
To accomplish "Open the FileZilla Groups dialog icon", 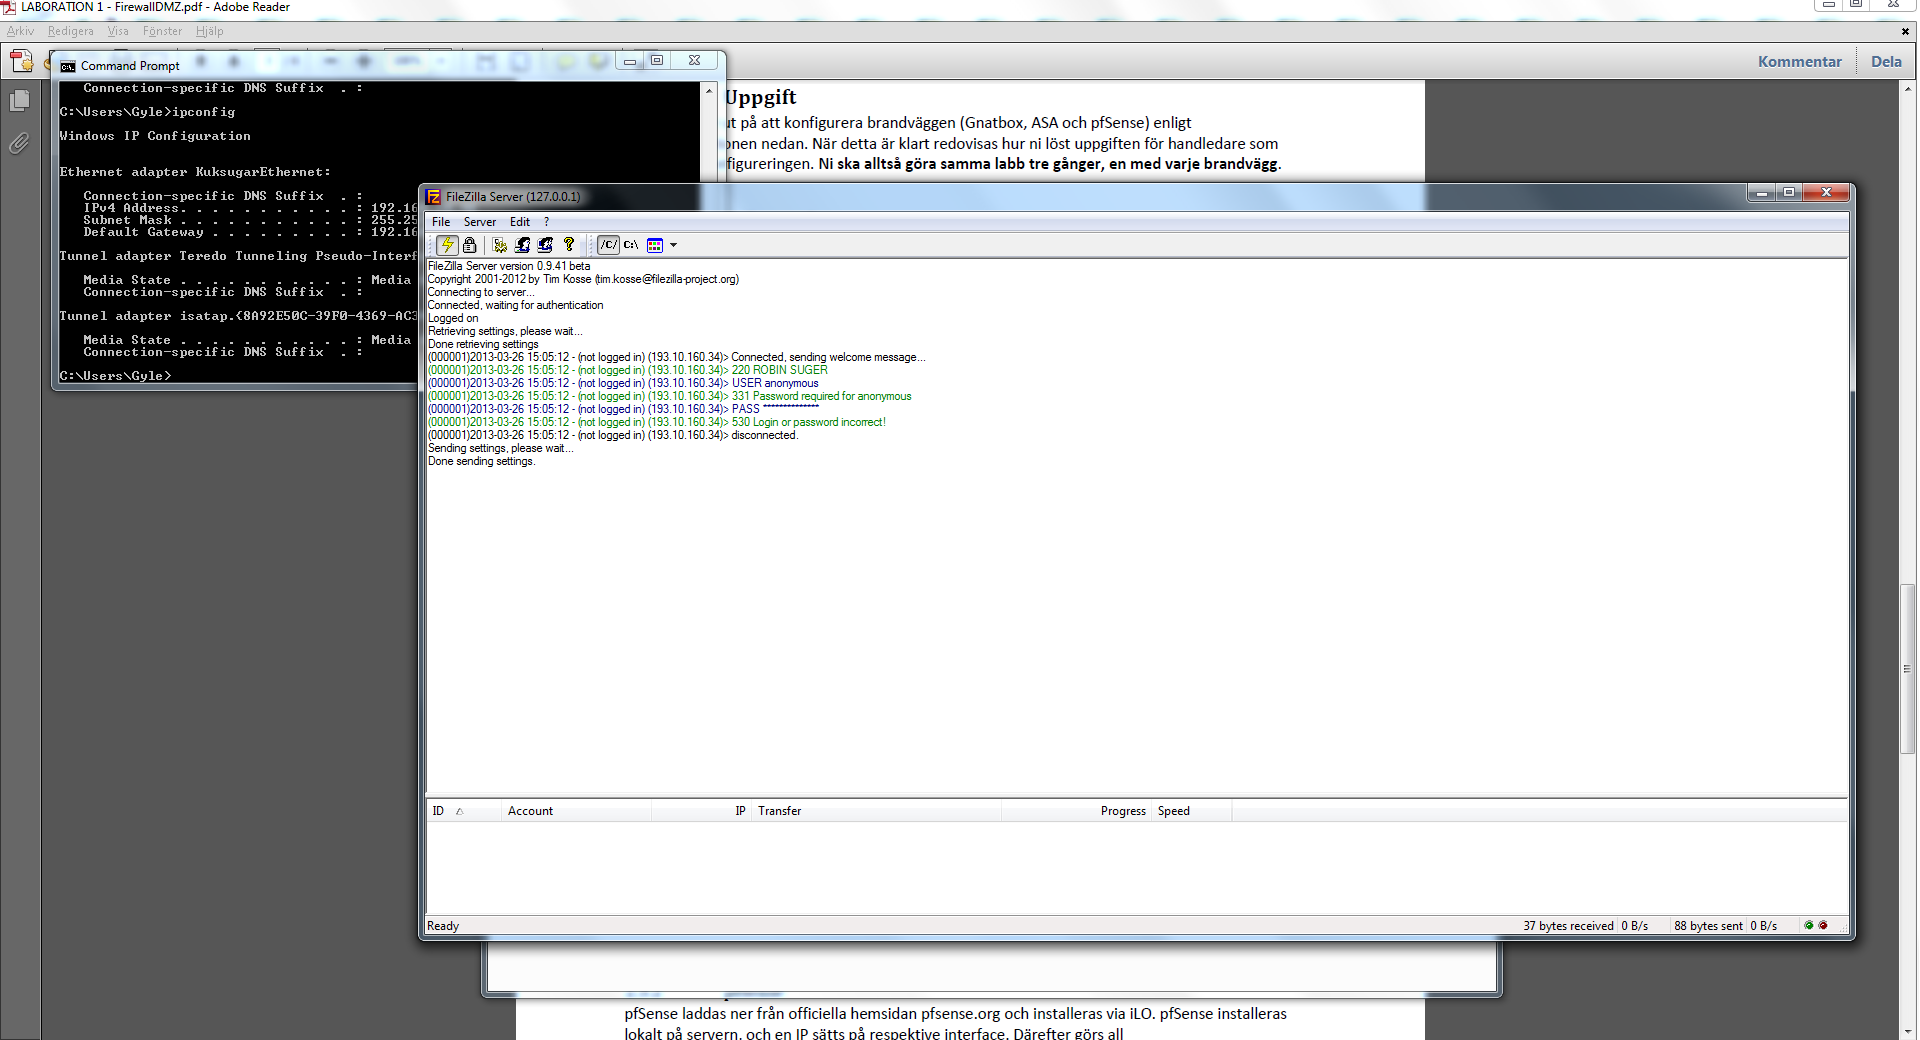I will coord(545,245).
